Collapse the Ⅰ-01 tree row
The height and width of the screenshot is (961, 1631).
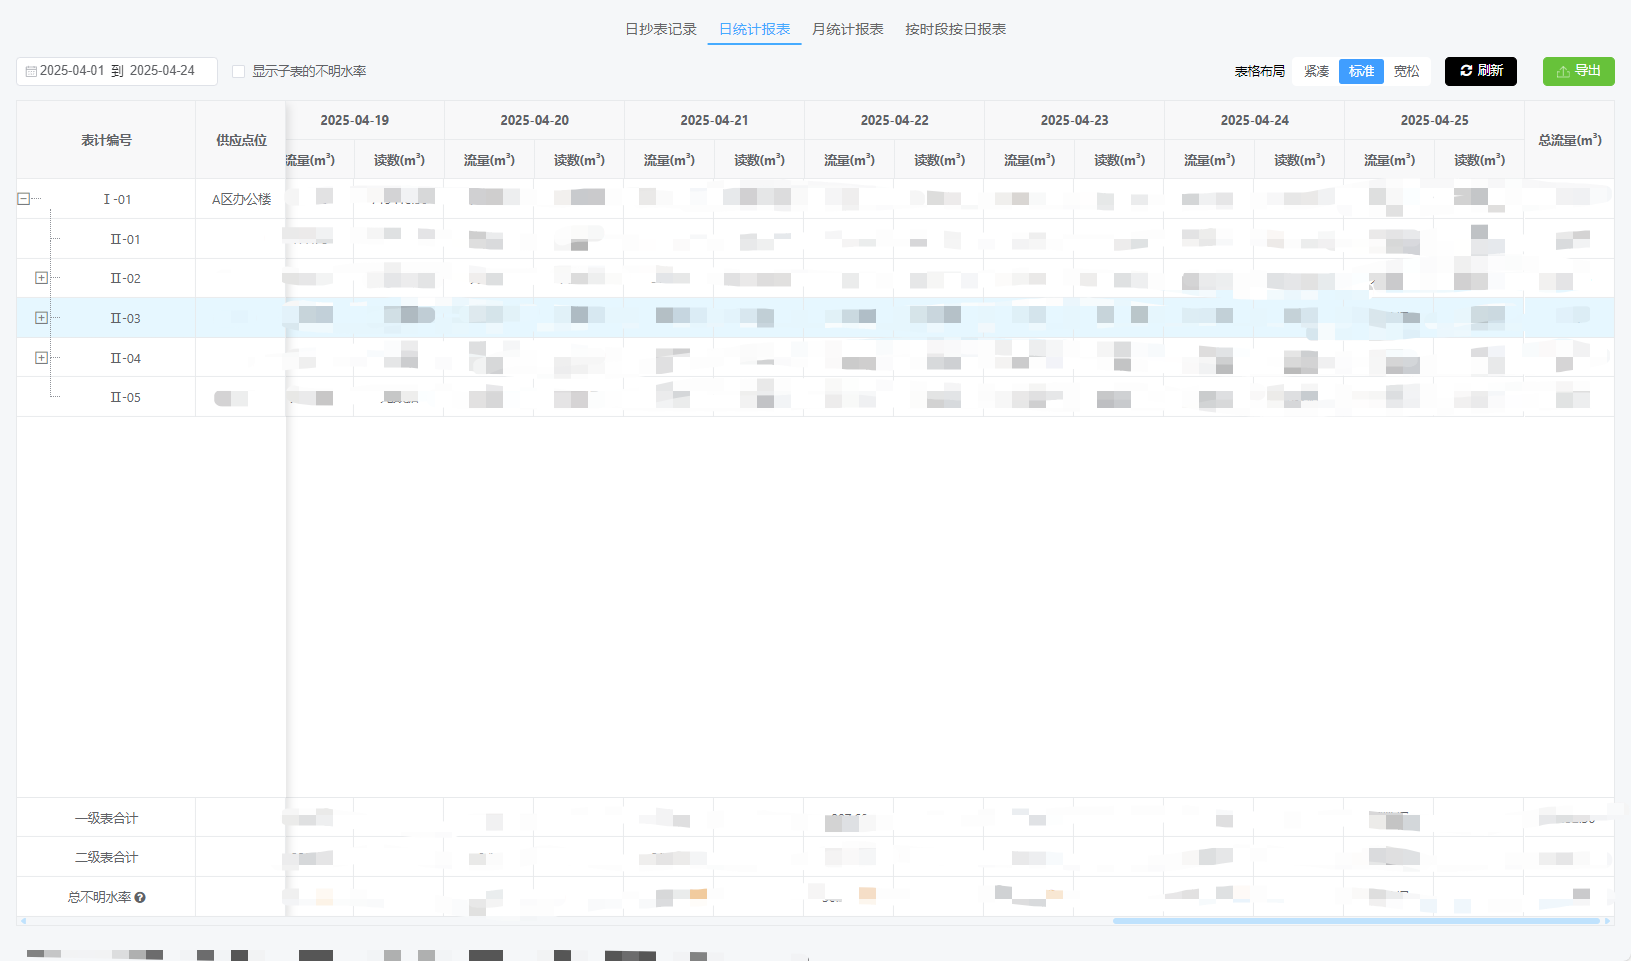22,198
